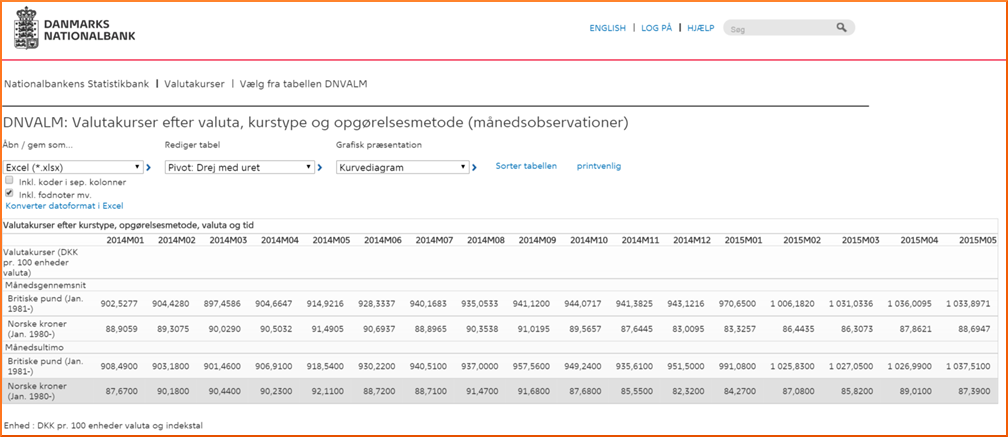Switch language via ENGLISH link
This screenshot has height=437, width=1008.
pyautogui.click(x=607, y=29)
